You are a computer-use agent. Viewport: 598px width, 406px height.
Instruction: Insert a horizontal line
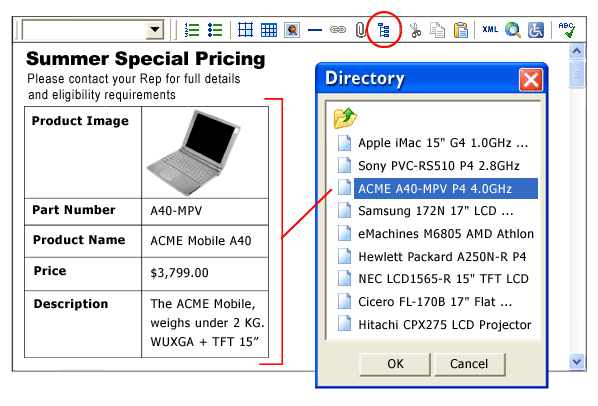(315, 30)
